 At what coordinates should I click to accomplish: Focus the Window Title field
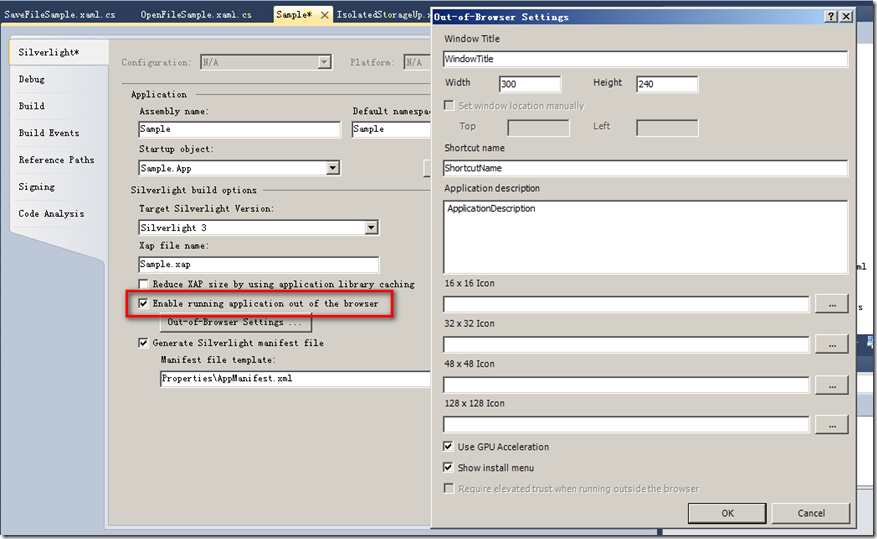(645, 59)
